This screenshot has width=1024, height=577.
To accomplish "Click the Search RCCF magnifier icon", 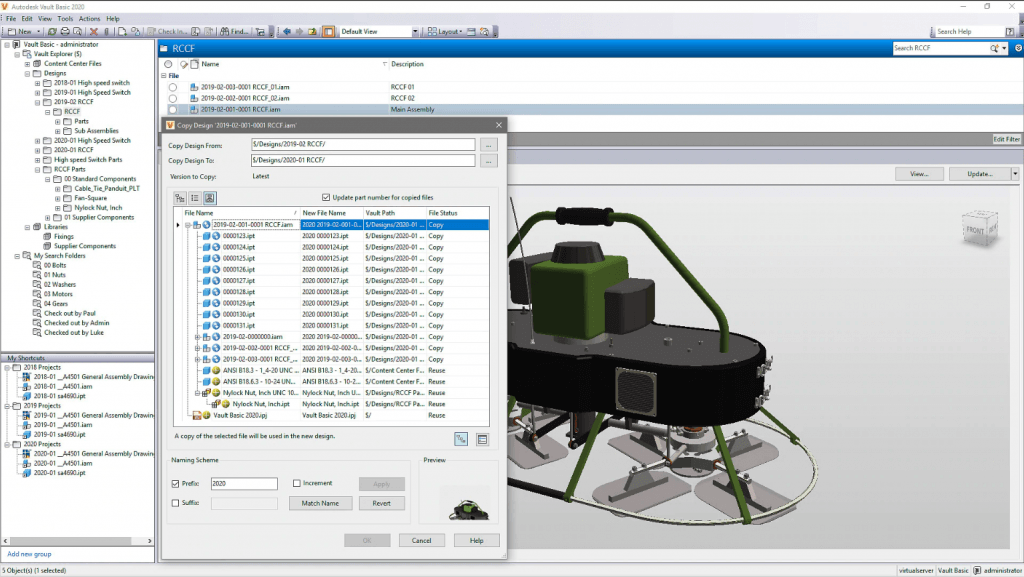I will point(994,48).
